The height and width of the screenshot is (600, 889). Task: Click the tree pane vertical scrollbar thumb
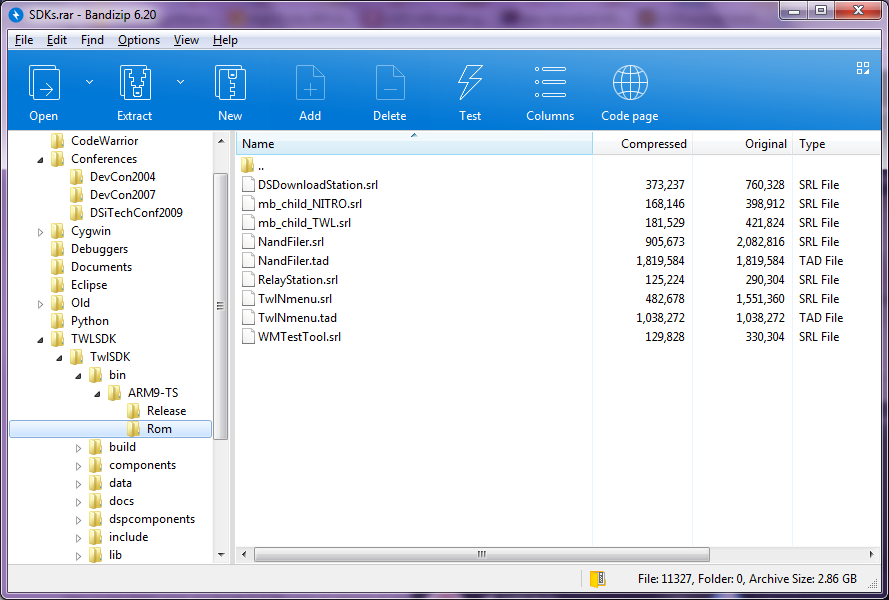pos(221,306)
